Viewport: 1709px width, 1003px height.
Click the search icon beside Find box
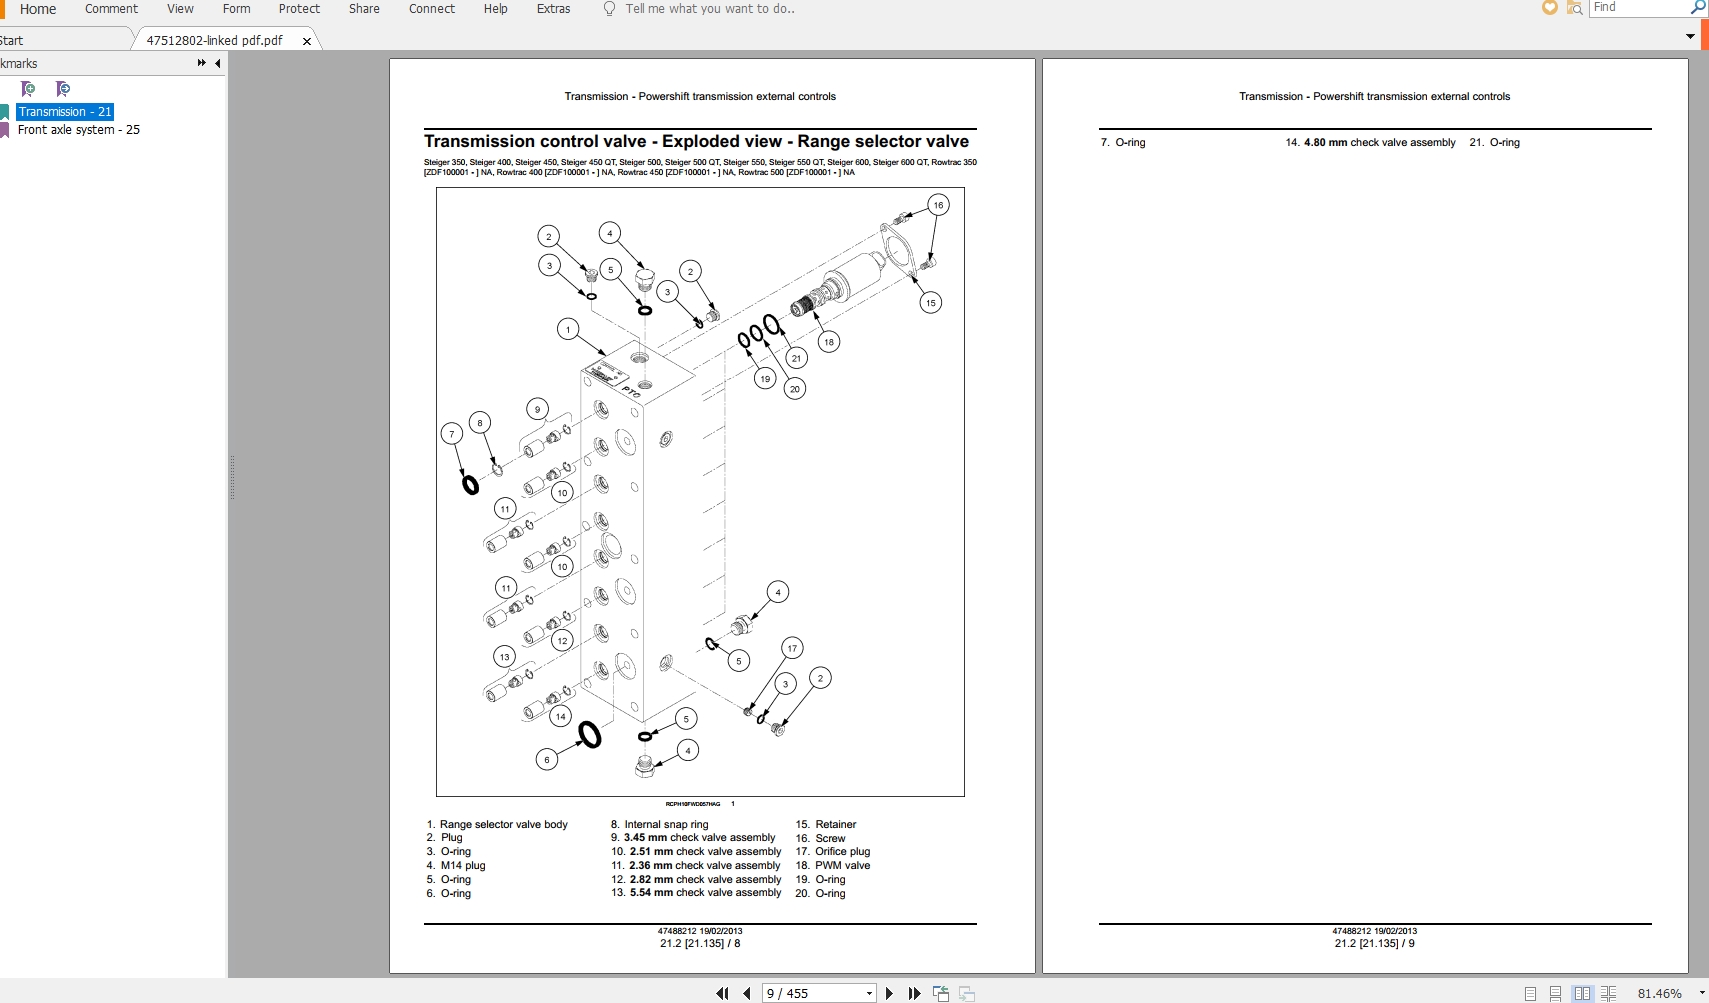tap(1698, 7)
